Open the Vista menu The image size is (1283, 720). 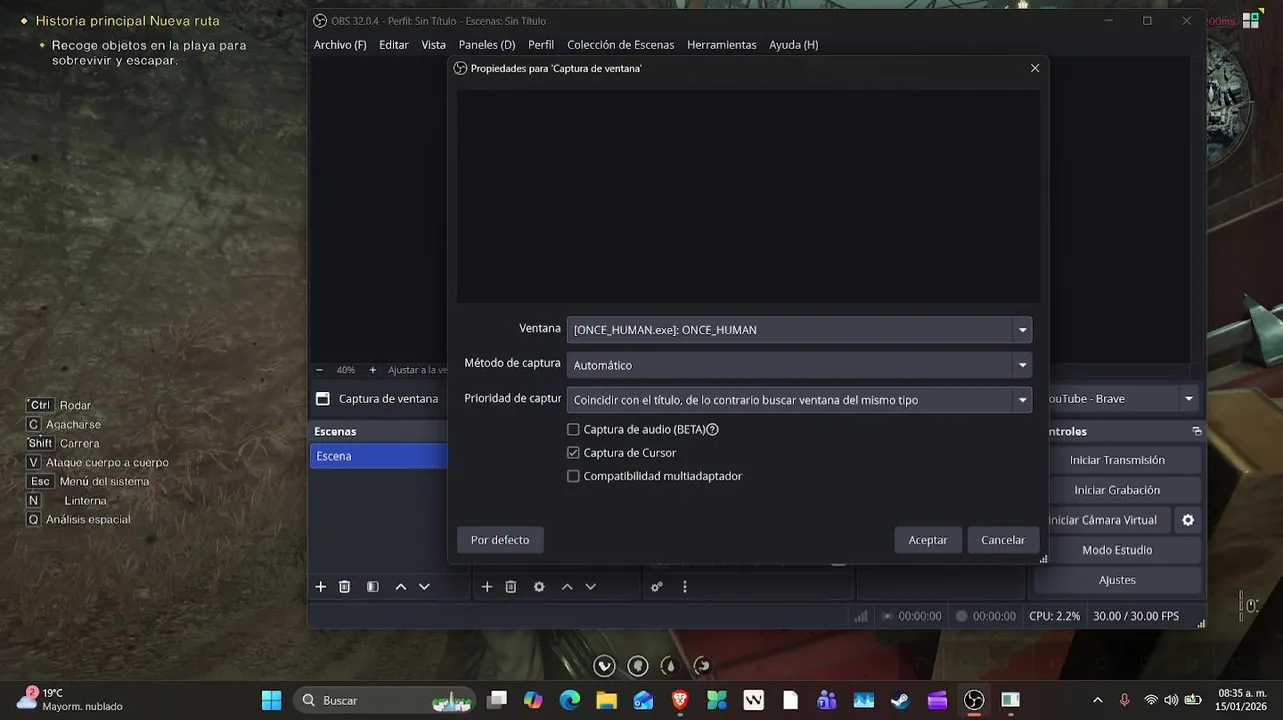[x=433, y=45]
